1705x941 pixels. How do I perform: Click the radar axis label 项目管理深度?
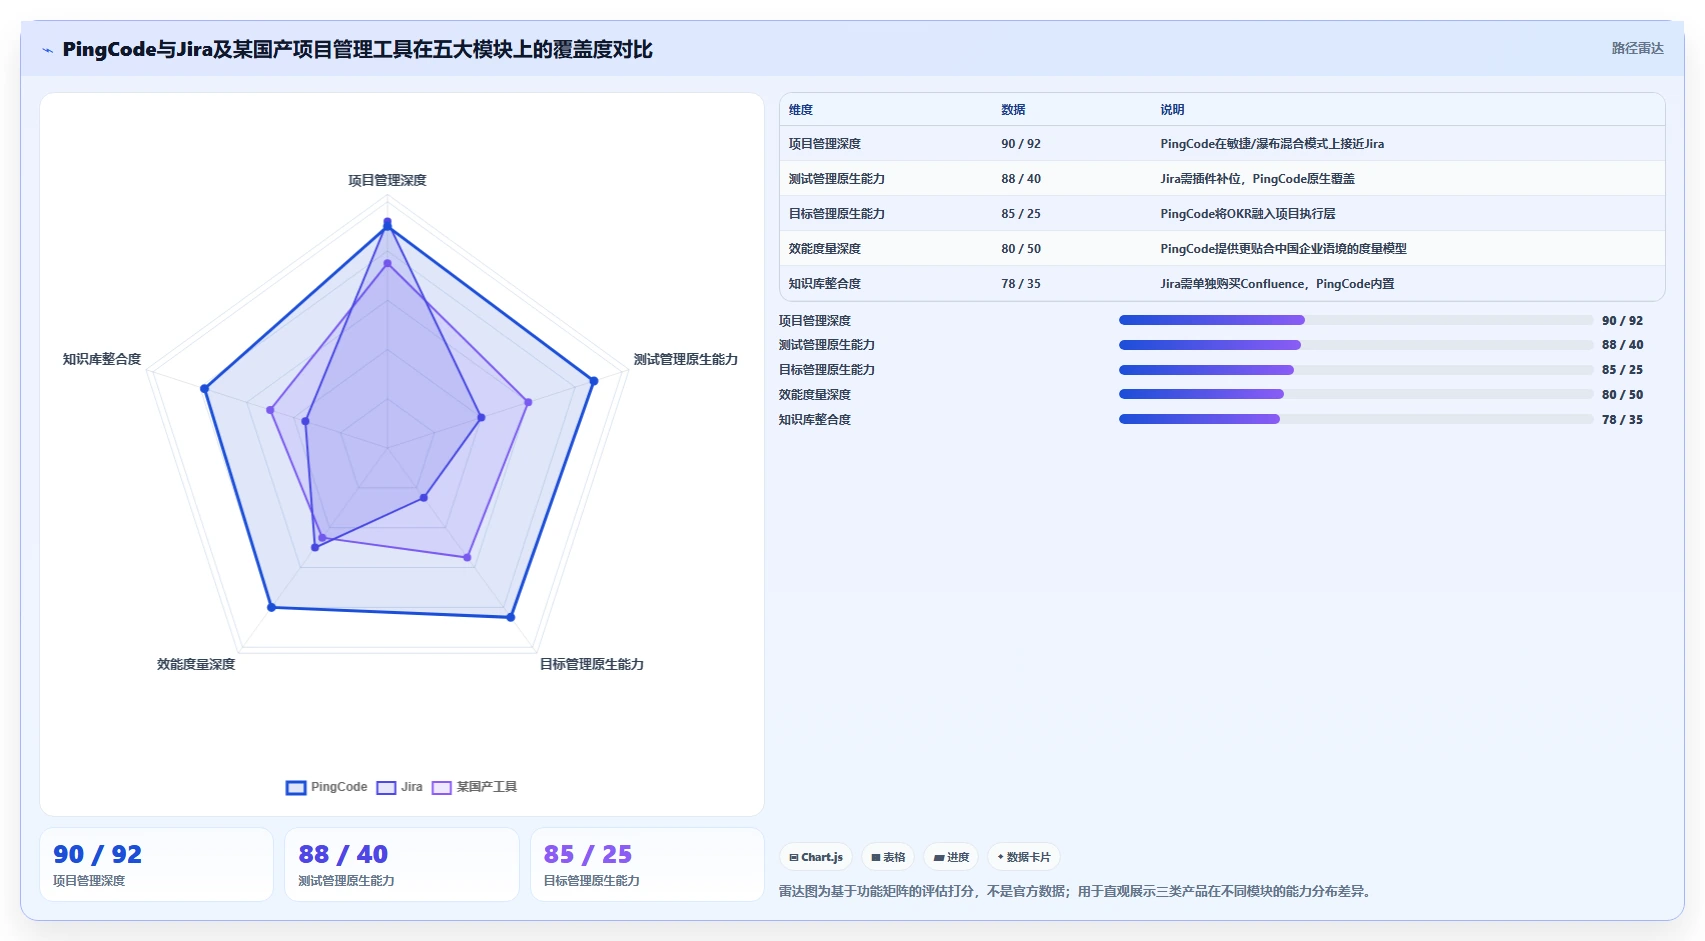point(387,180)
